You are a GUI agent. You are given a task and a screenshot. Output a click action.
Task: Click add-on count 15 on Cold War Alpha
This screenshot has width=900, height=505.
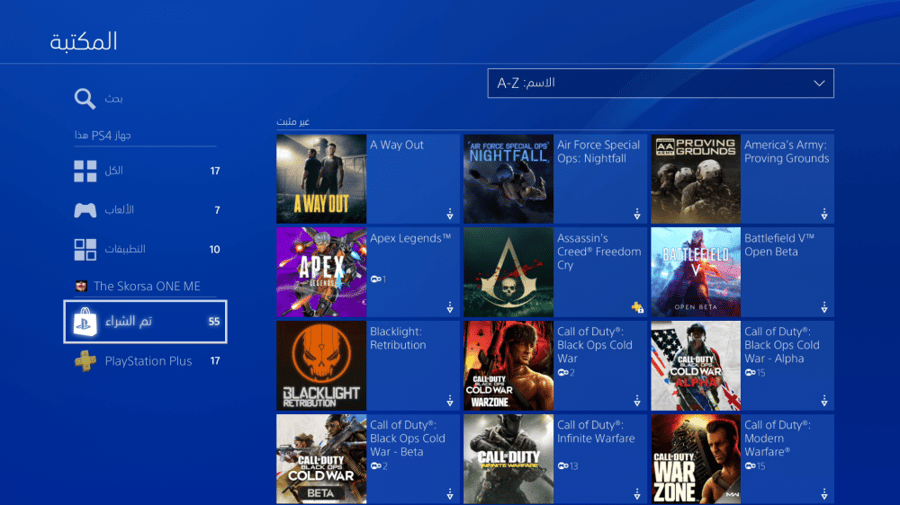coord(755,373)
